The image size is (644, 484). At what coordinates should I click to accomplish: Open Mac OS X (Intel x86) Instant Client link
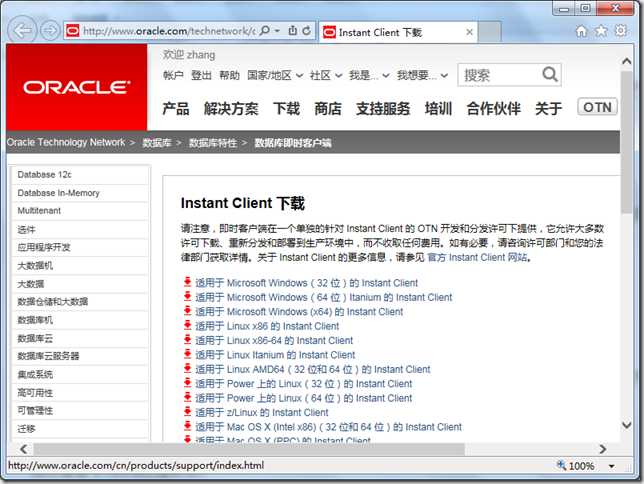[329, 427]
